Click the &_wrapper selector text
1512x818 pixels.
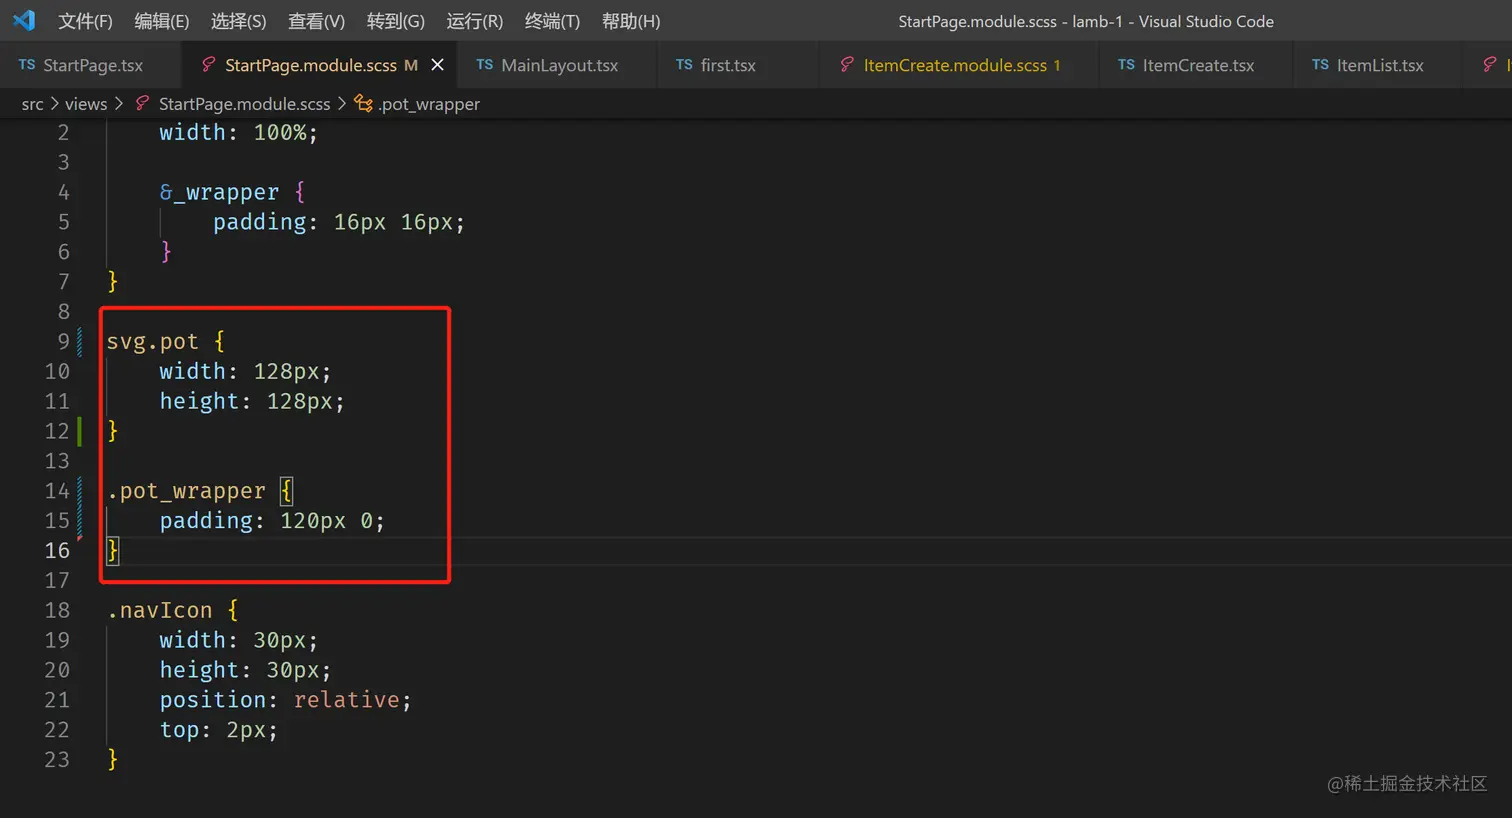click(219, 192)
